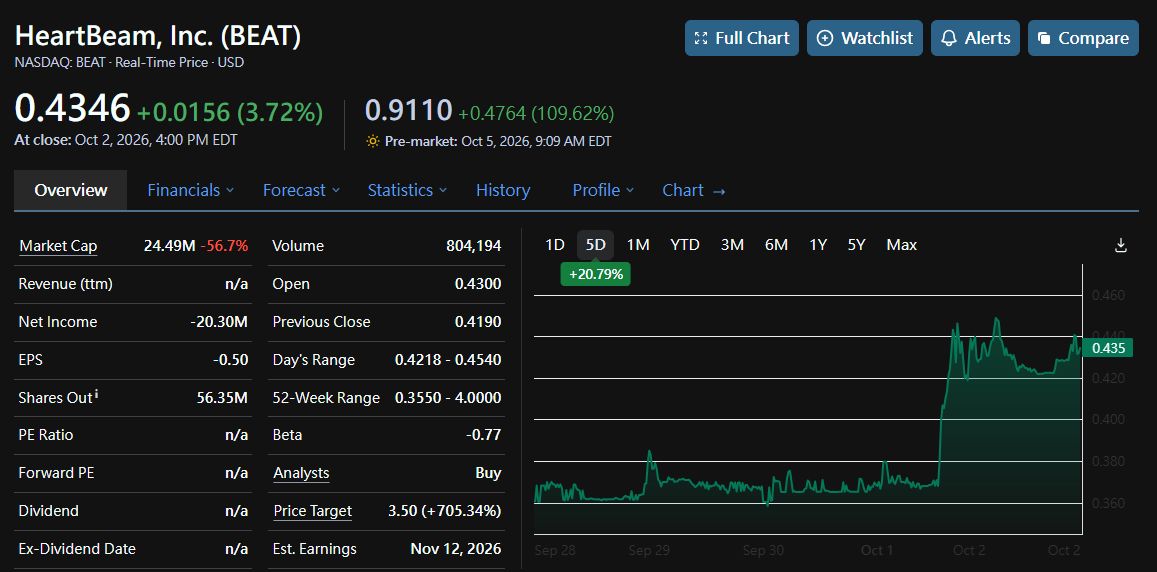Expand the Profile dropdown menu
The height and width of the screenshot is (572, 1157).
pyautogui.click(x=603, y=190)
